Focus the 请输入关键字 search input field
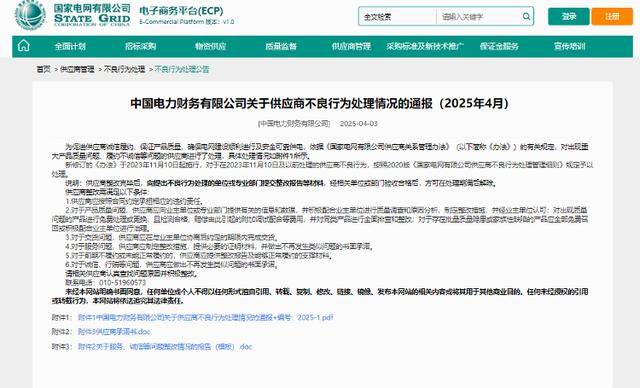 pyautogui.click(x=480, y=17)
